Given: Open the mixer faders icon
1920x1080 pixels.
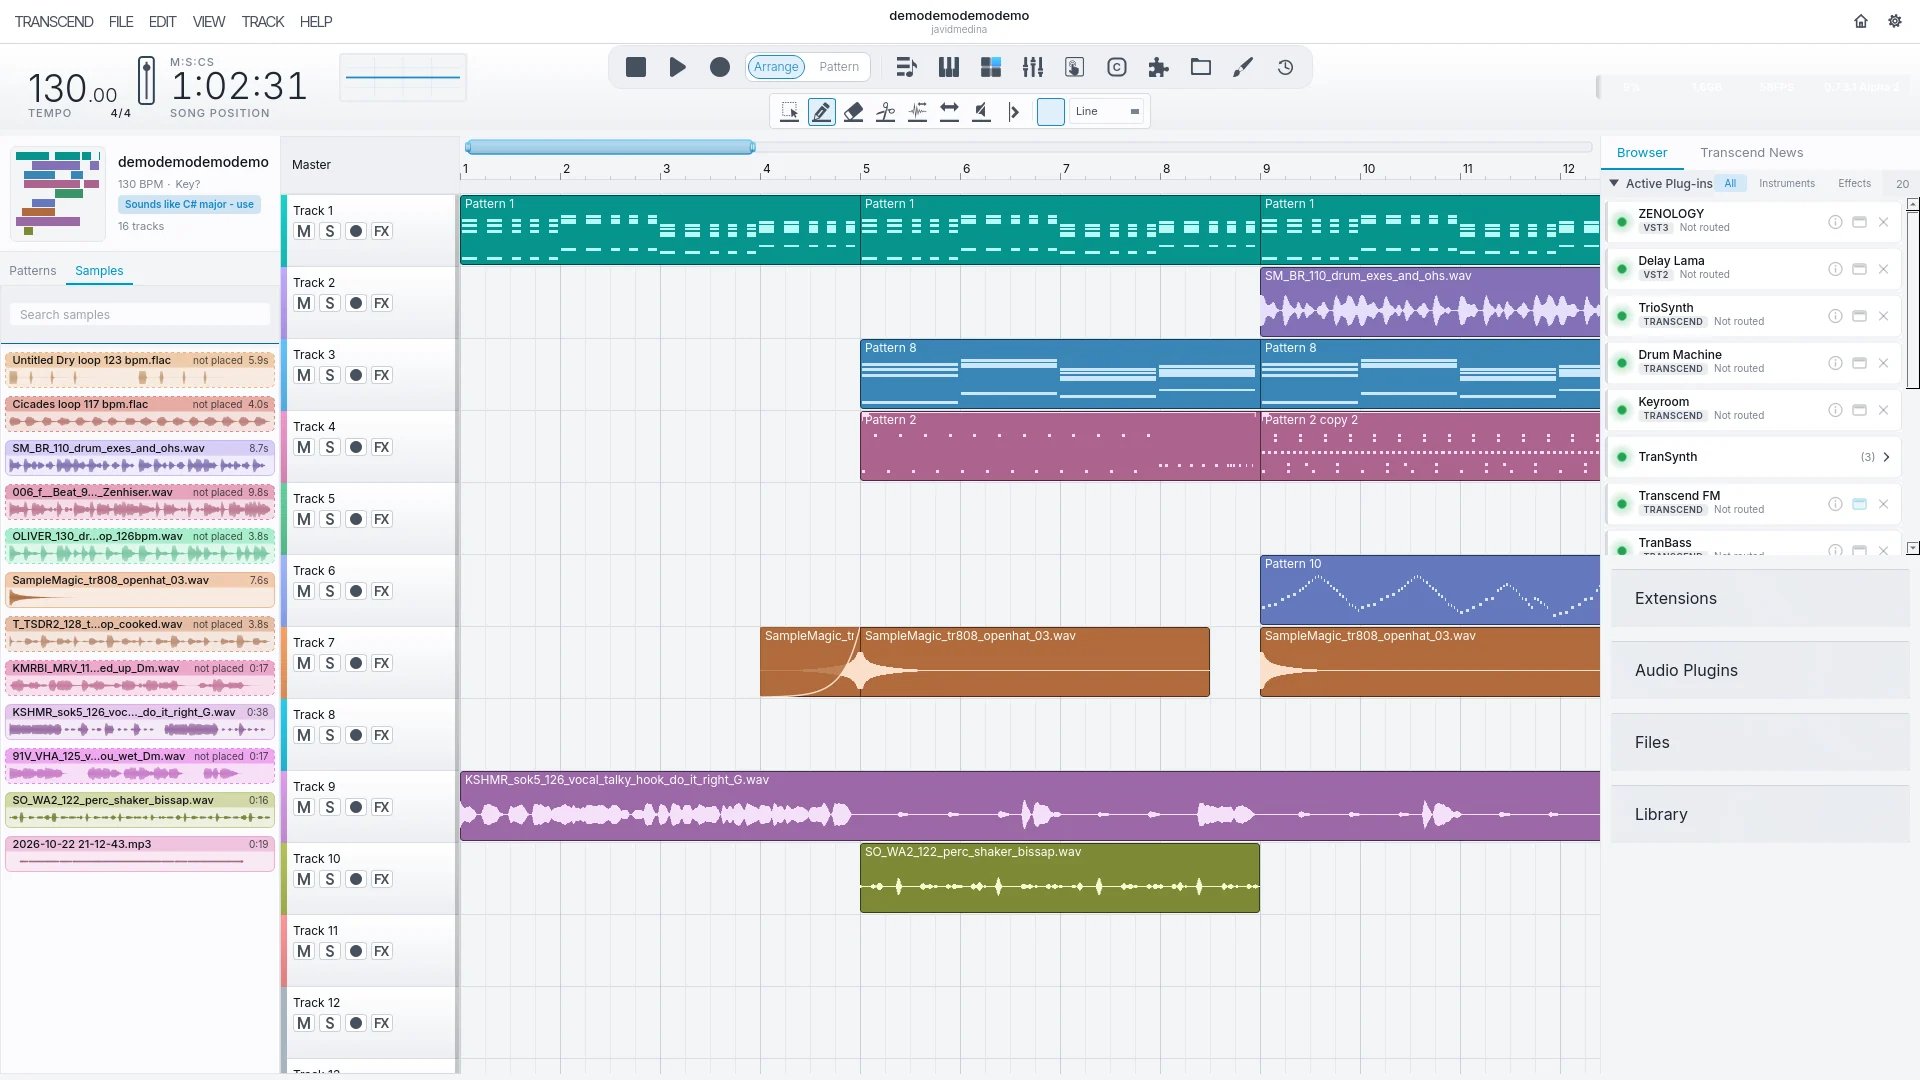Looking at the screenshot, I should coord(1033,67).
